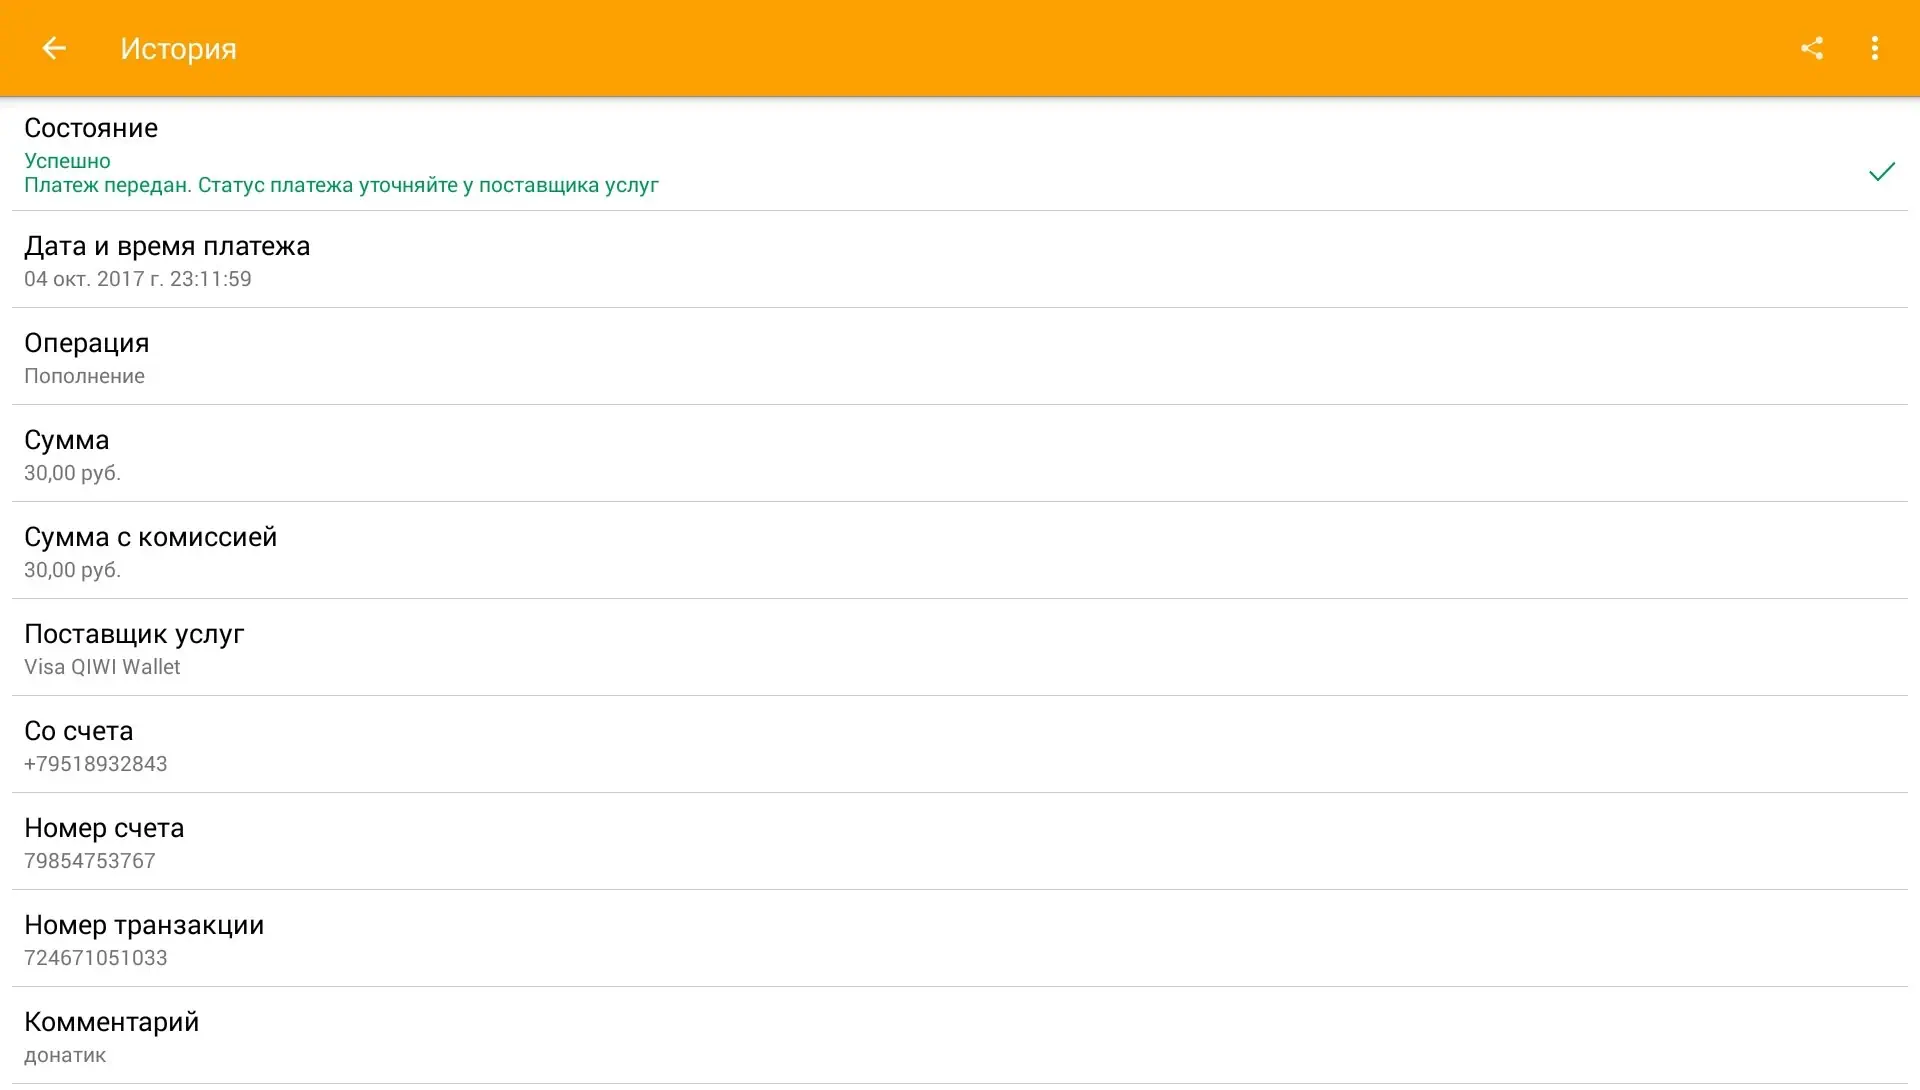Open the three-dot overflow menu

tap(1875, 48)
